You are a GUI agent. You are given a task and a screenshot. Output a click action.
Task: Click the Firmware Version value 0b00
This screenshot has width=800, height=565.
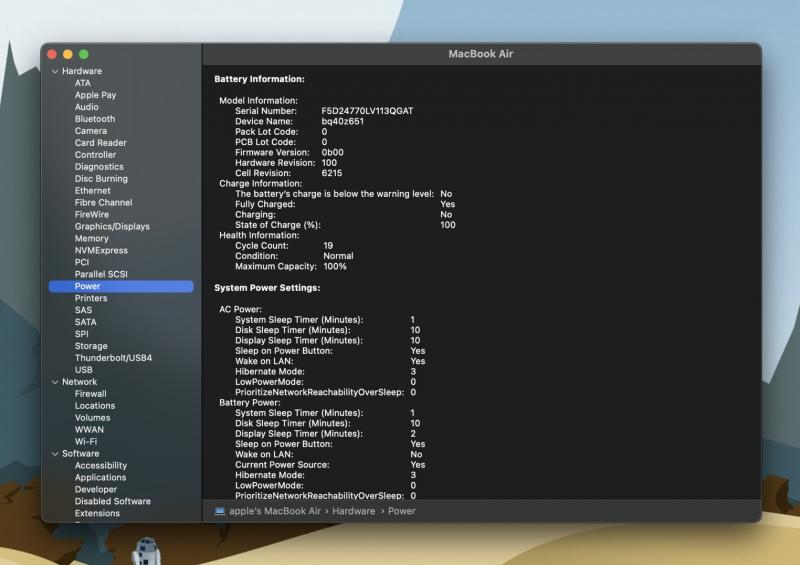333,153
